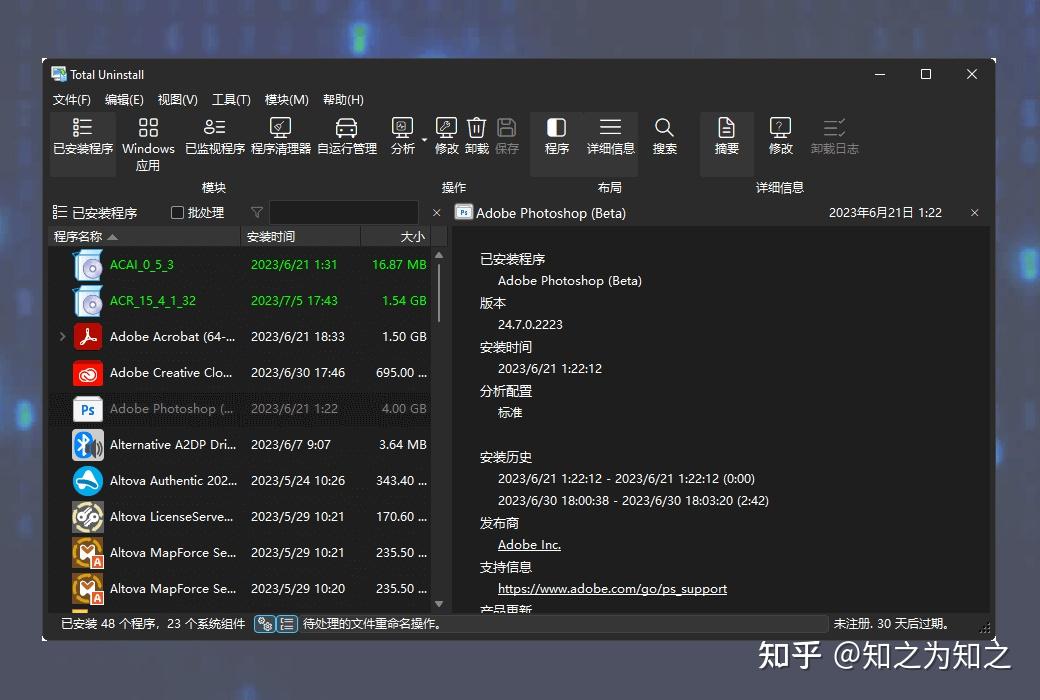Click the program list scroll down arrow
1040x700 pixels.
[438, 604]
